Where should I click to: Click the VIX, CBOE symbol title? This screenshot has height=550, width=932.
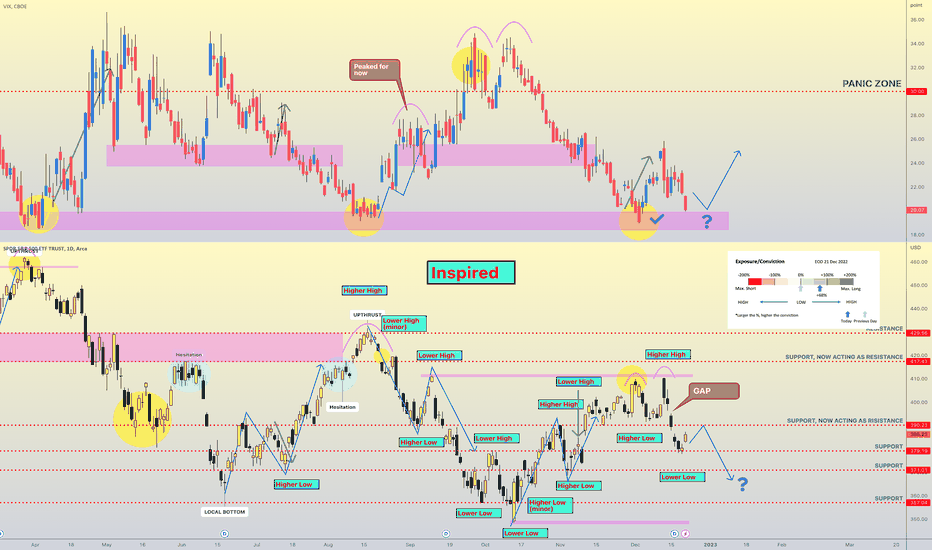15,6
